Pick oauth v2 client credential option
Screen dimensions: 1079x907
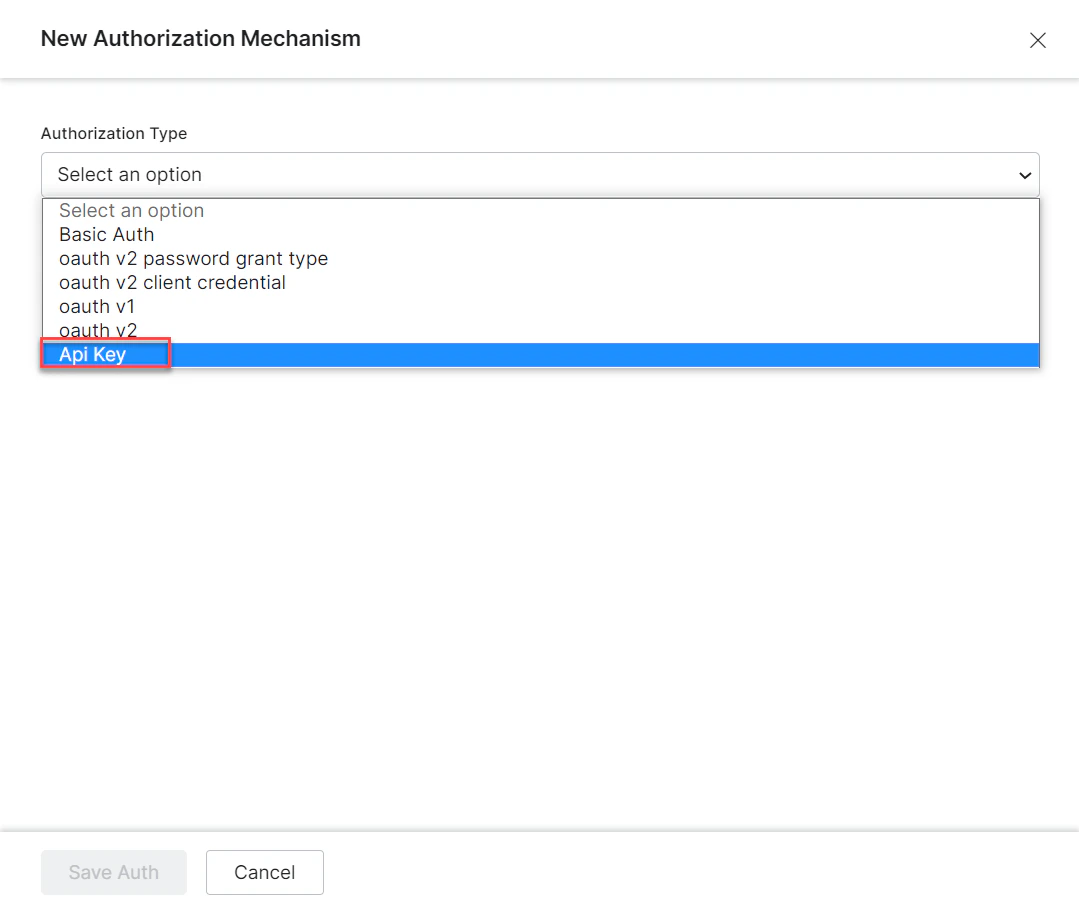click(171, 282)
